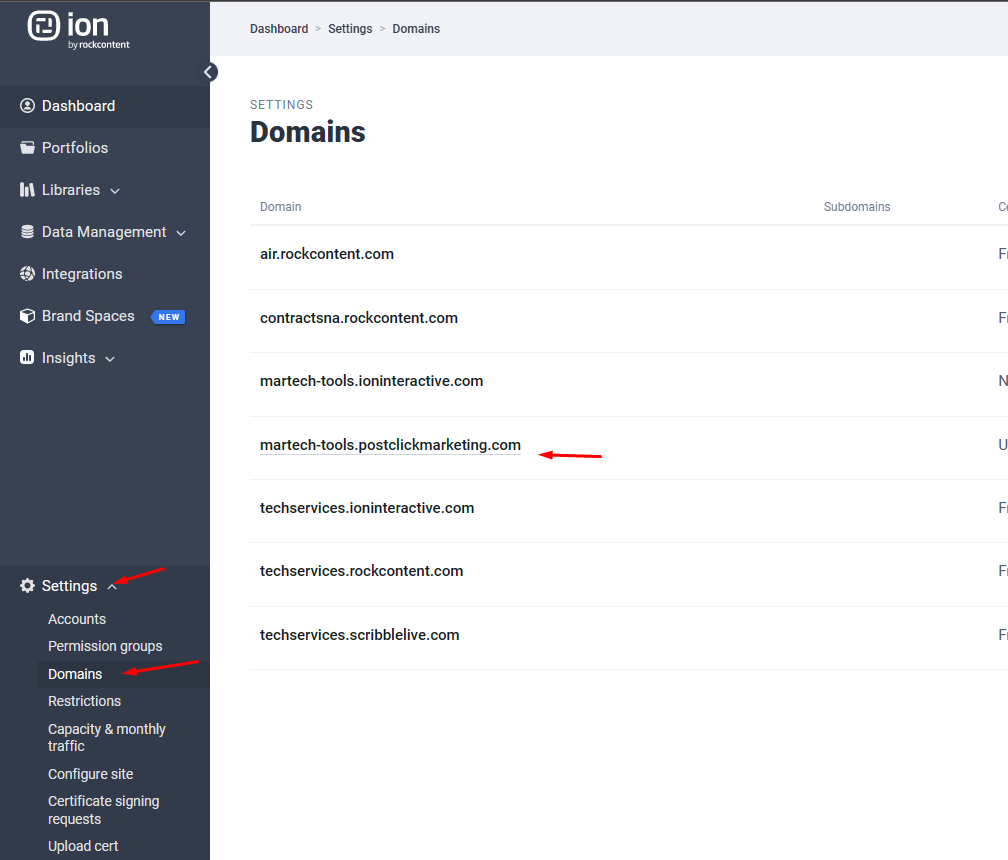
Task: Click the Integrations globe icon
Action: tap(27, 274)
